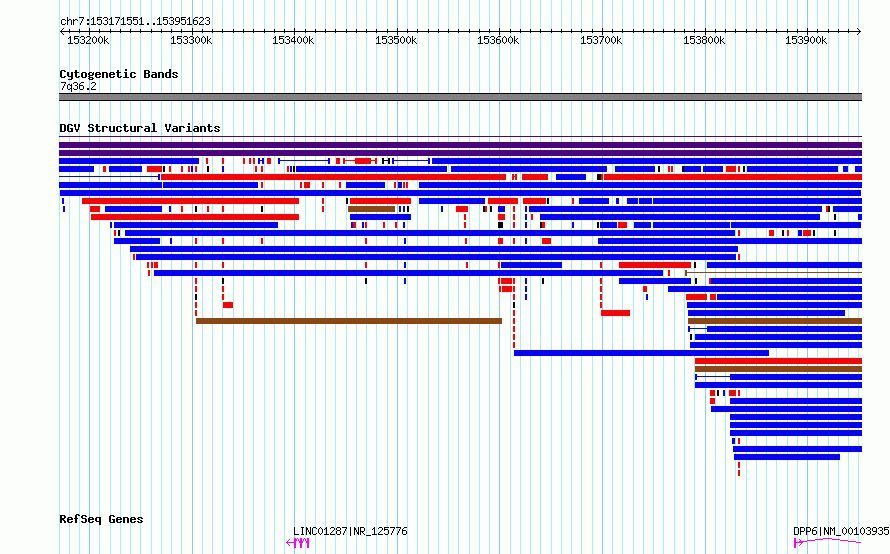Click the second purple full-width variant bar

[x=460, y=153]
